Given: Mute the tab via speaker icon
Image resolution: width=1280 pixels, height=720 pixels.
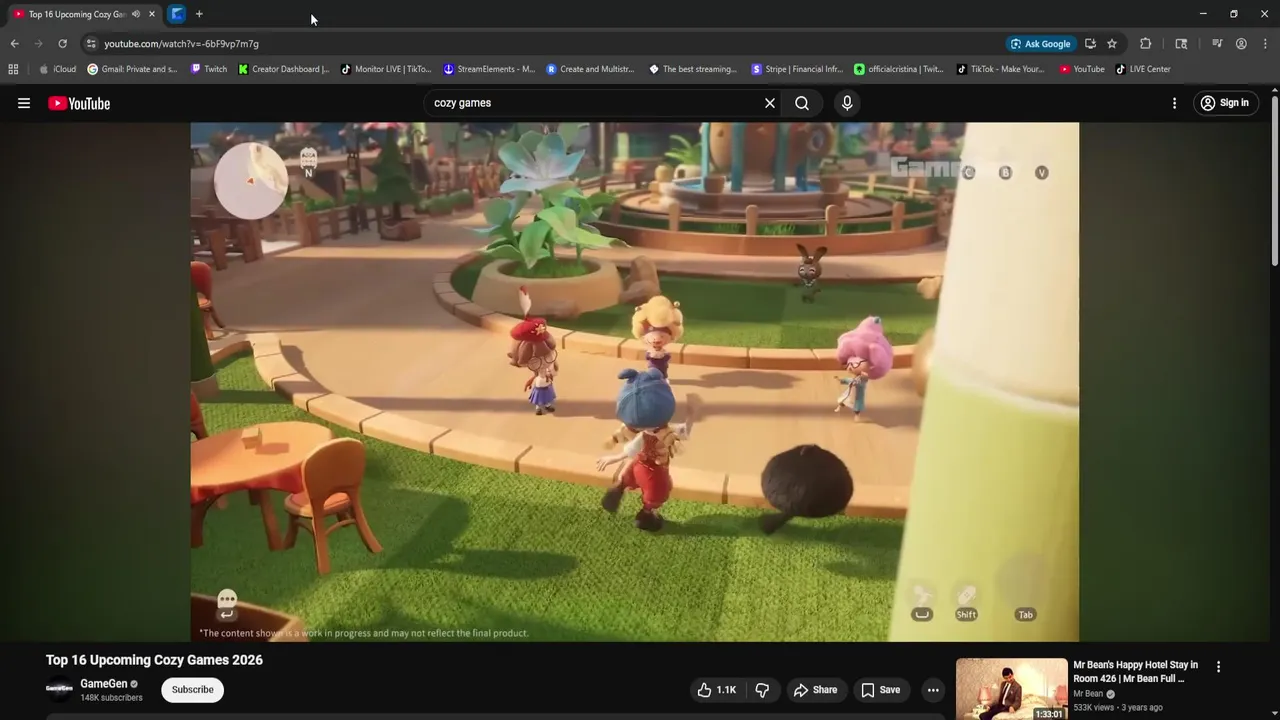Looking at the screenshot, I should 136,14.
